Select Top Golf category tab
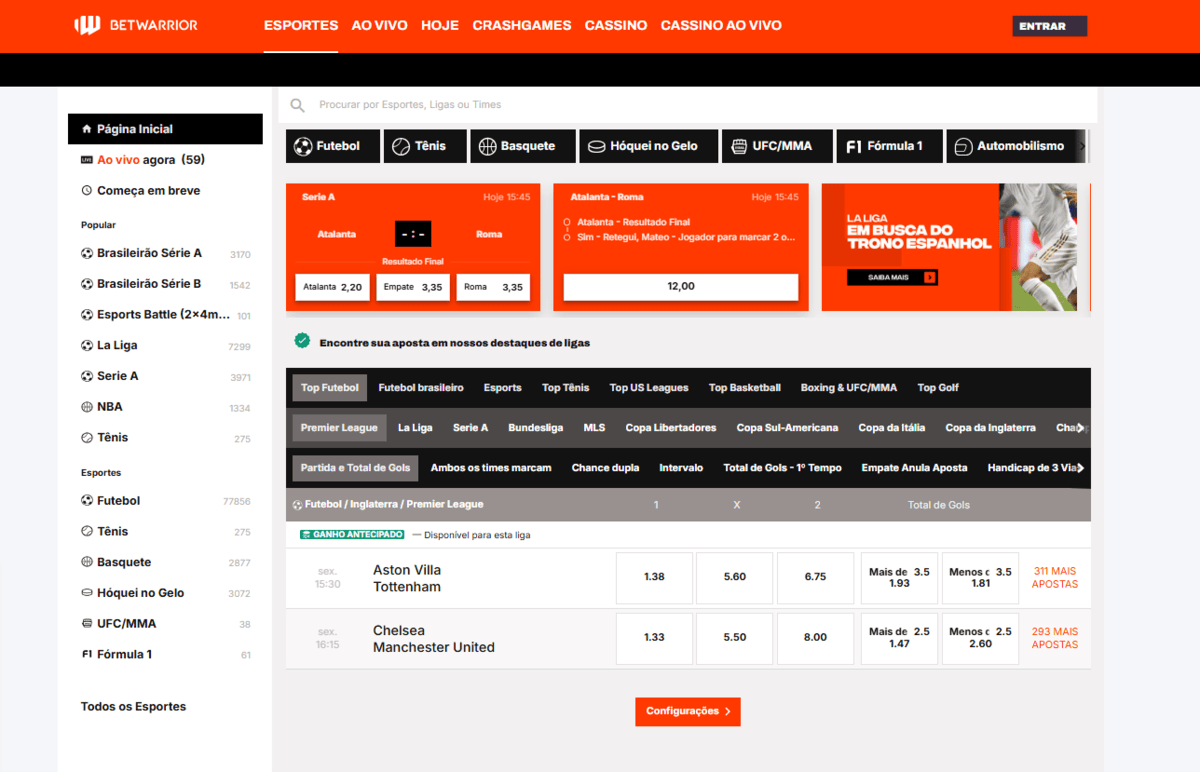 (938, 388)
